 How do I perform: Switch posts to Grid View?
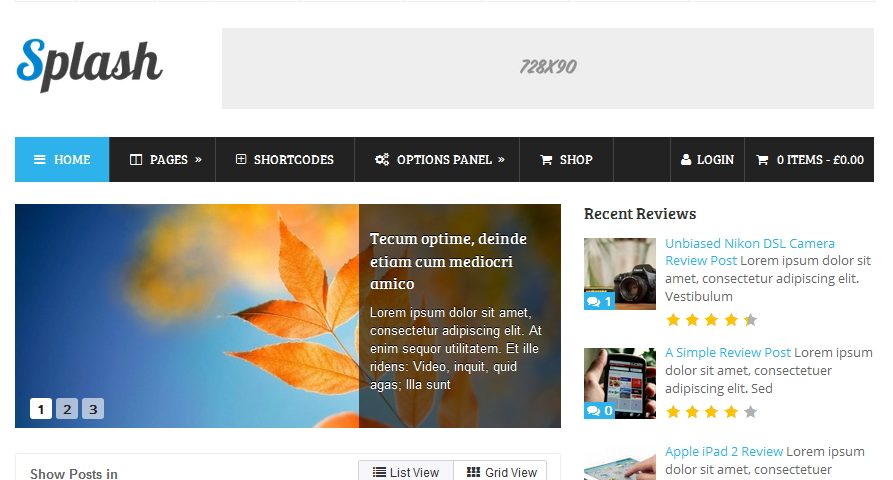(501, 472)
